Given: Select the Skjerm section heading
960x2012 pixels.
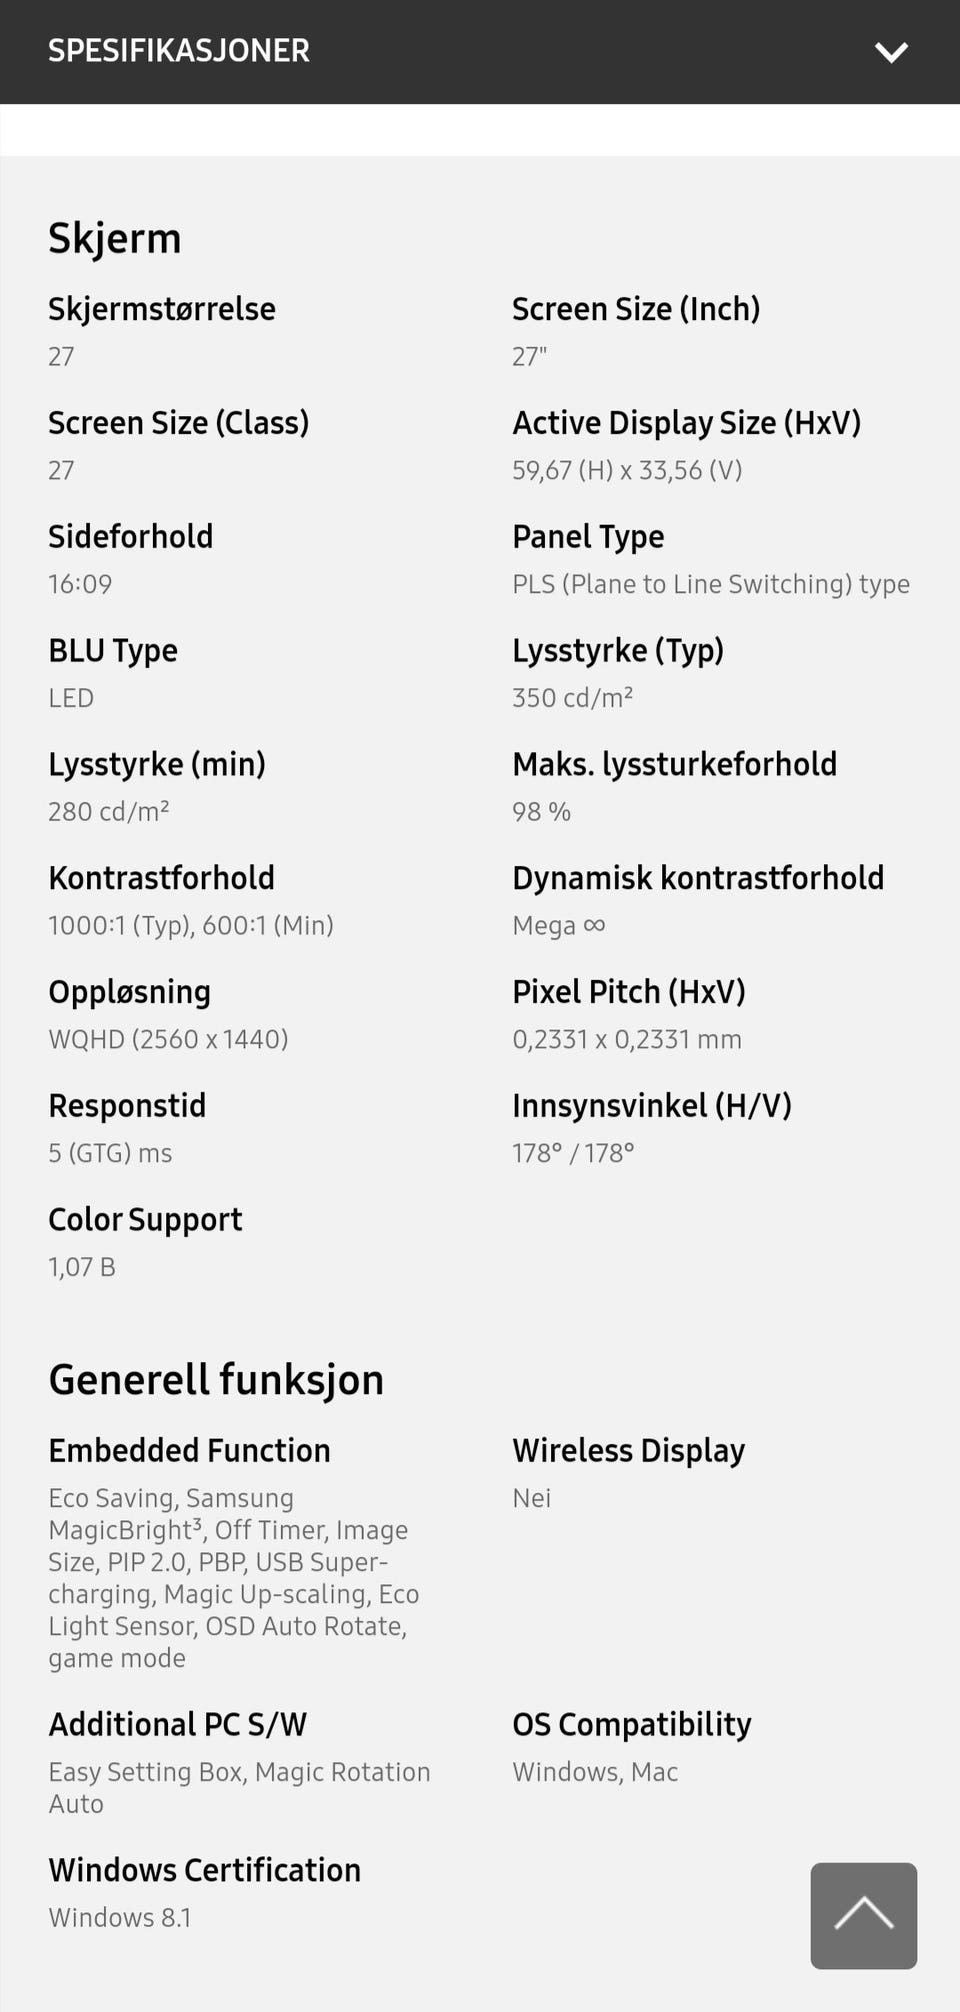Looking at the screenshot, I should pos(115,239).
